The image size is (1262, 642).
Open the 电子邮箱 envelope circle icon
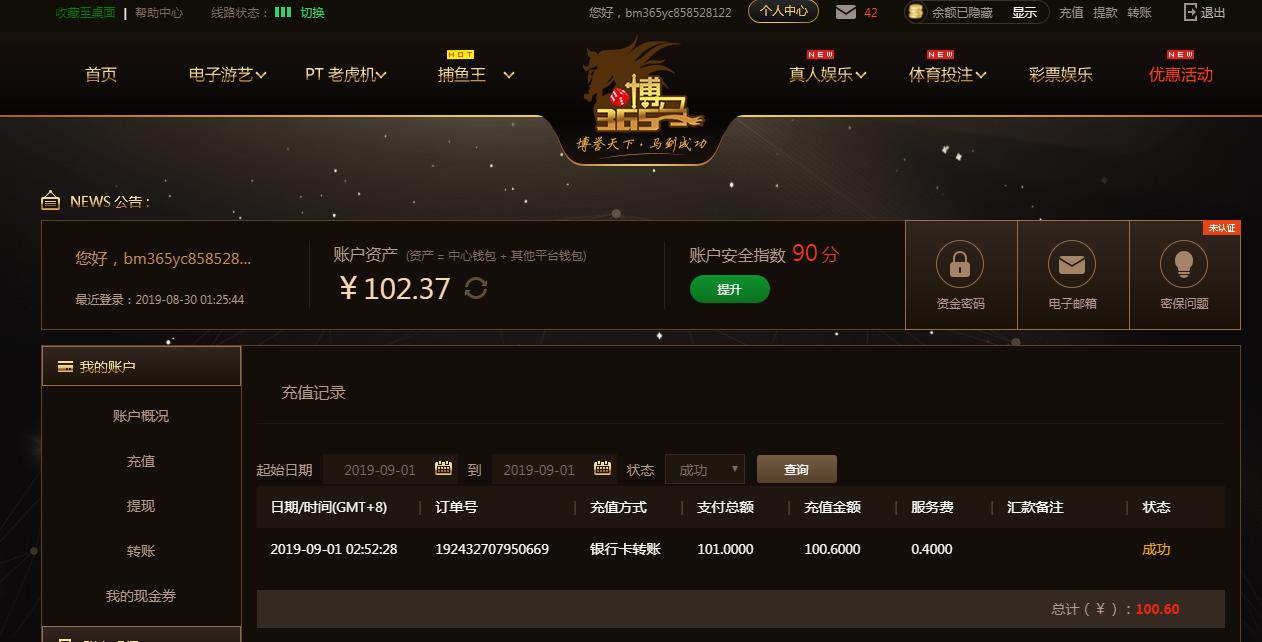1072,264
